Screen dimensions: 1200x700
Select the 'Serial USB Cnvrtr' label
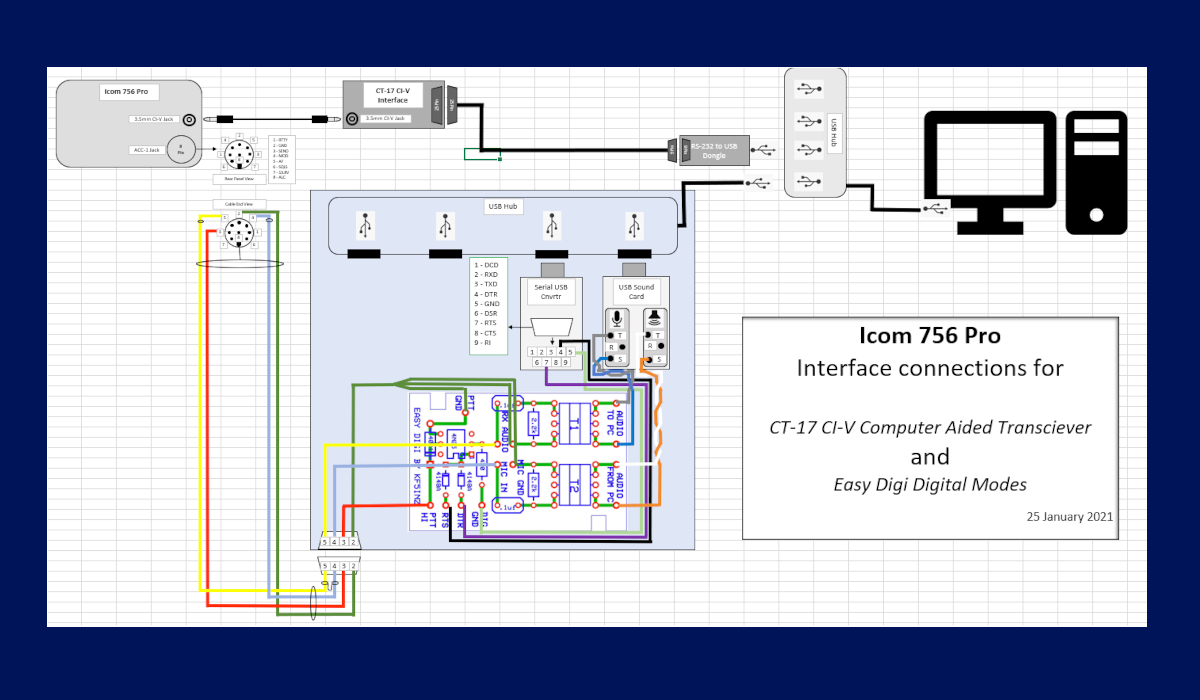pos(551,293)
